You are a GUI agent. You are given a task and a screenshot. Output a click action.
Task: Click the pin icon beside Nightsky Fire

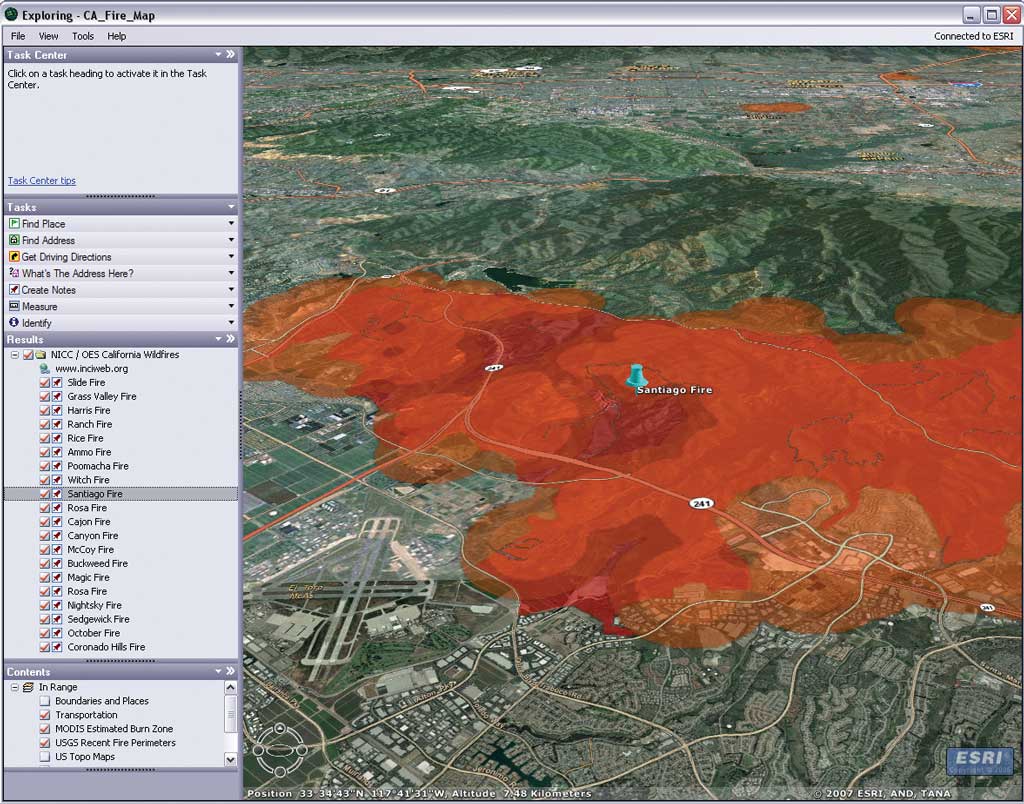[57, 605]
